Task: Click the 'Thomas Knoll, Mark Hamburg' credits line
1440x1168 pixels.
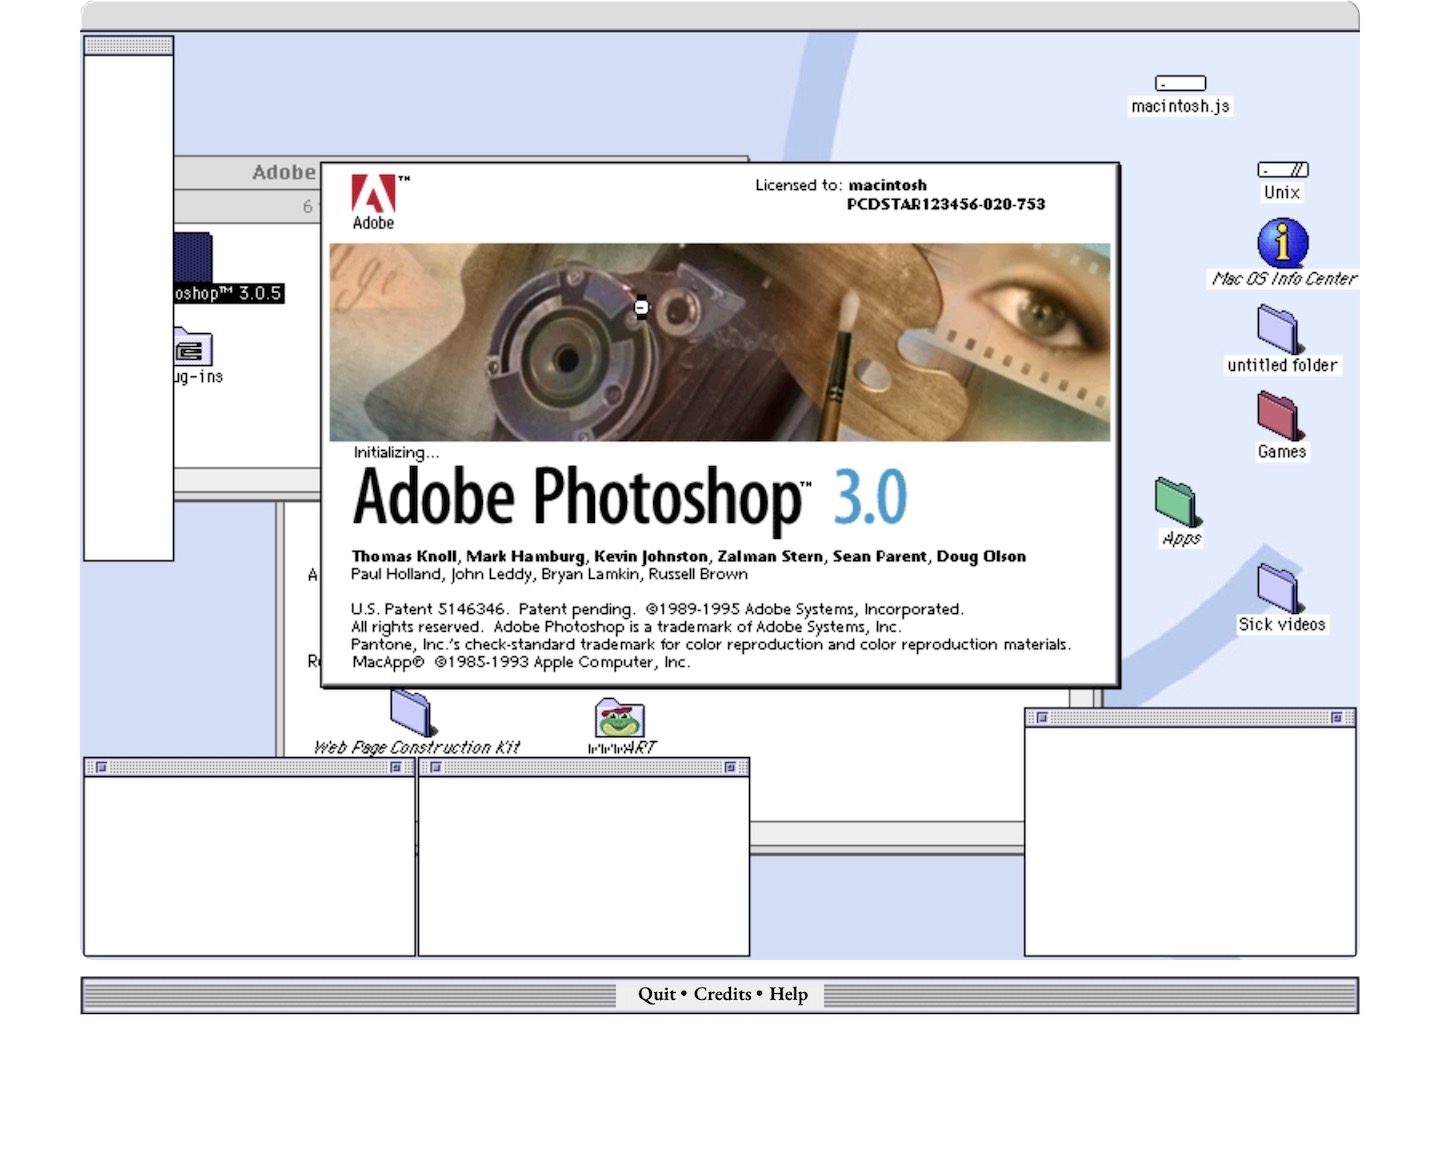Action: click(688, 556)
